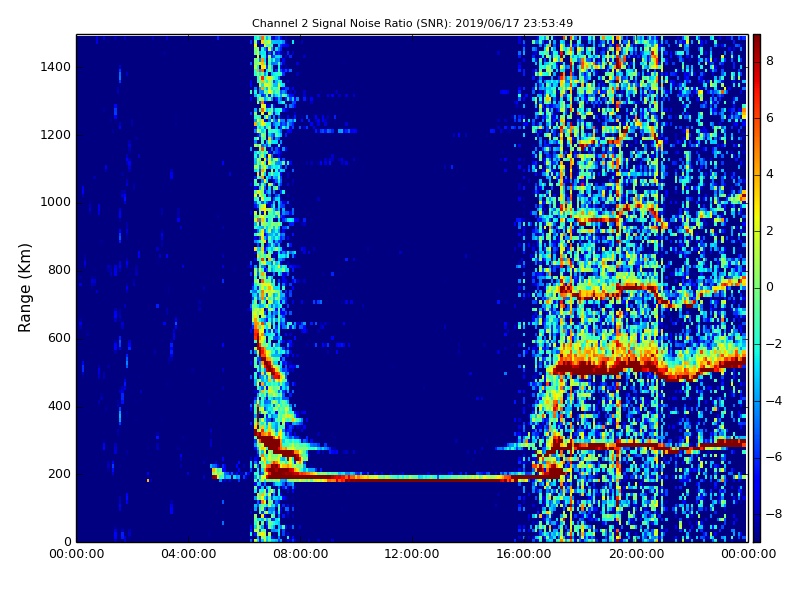Click the colorbar label 6
The height and width of the screenshot is (600, 800).
(x=770, y=118)
